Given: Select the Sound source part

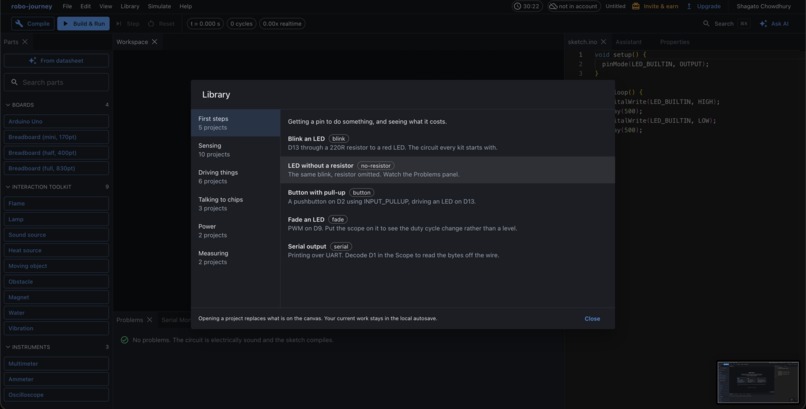Looking at the screenshot, I should pos(57,235).
